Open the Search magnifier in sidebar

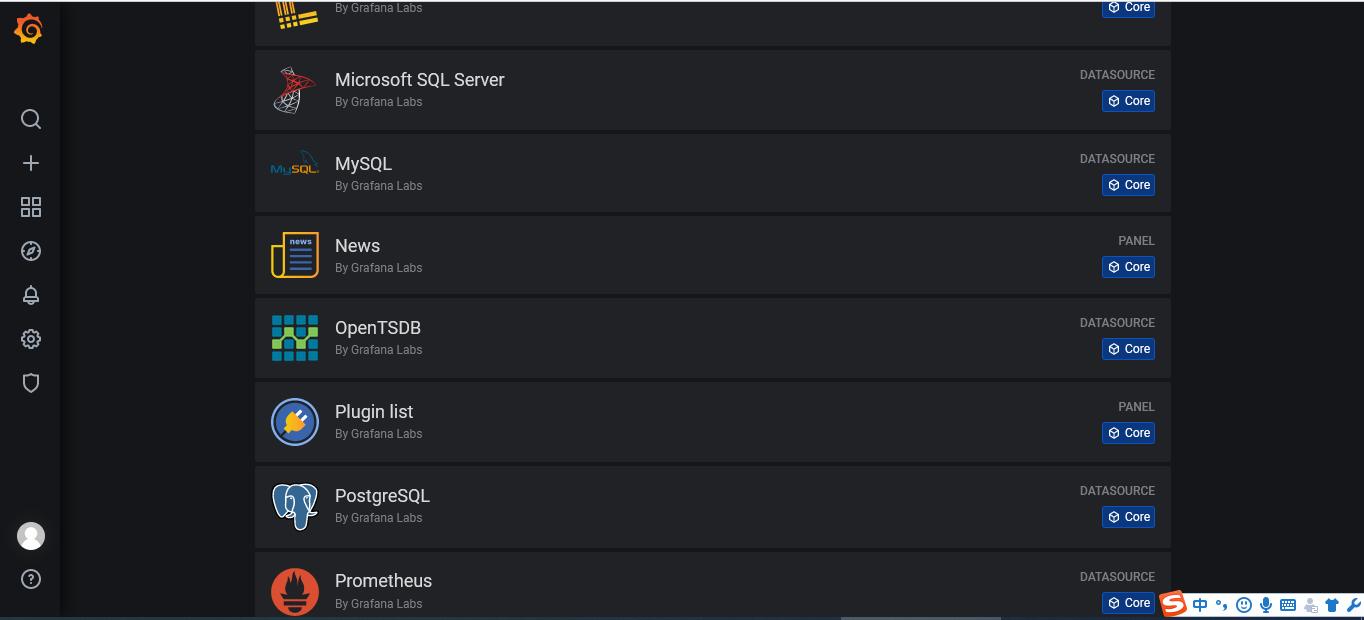pyautogui.click(x=31, y=120)
